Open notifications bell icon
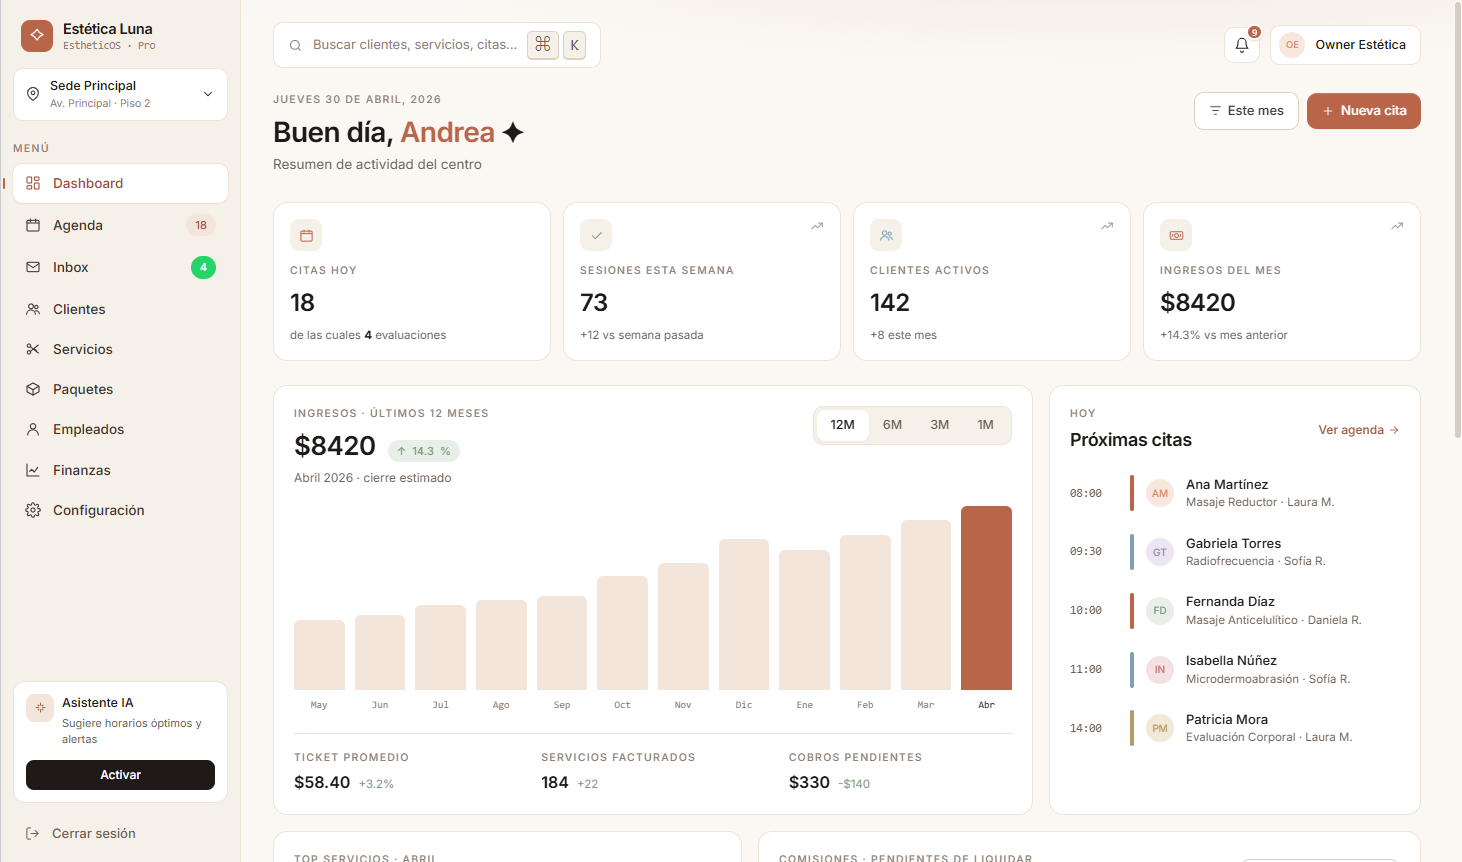 [x=1242, y=45]
